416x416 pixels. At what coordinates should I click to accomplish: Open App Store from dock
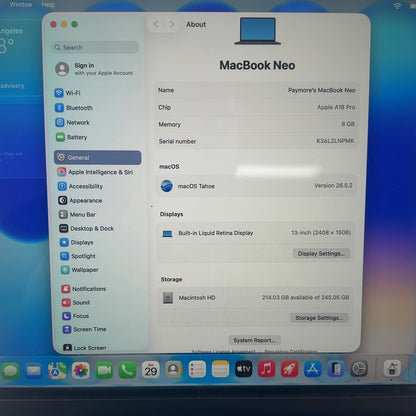(313, 369)
